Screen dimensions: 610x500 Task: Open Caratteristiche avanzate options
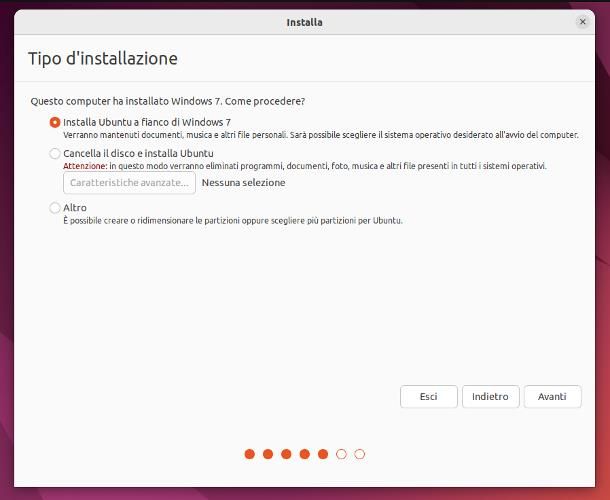(x=129, y=182)
